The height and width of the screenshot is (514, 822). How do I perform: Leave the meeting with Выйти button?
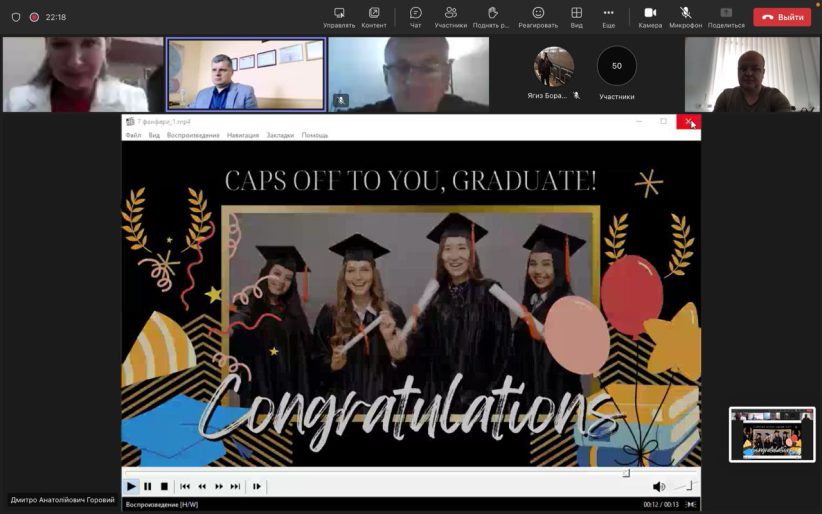[782, 17]
